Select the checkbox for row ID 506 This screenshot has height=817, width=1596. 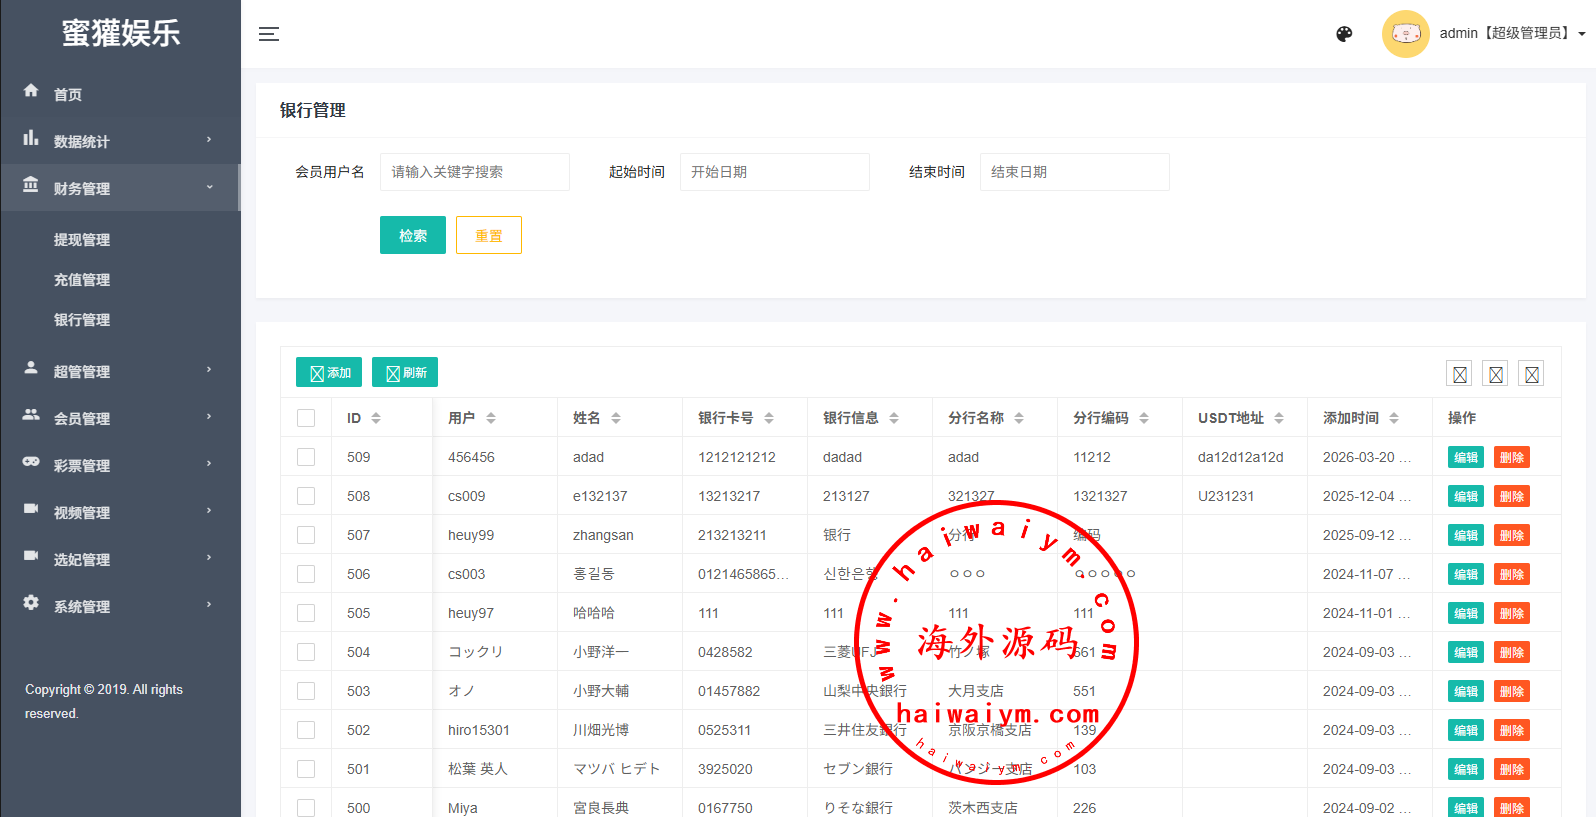pos(306,574)
